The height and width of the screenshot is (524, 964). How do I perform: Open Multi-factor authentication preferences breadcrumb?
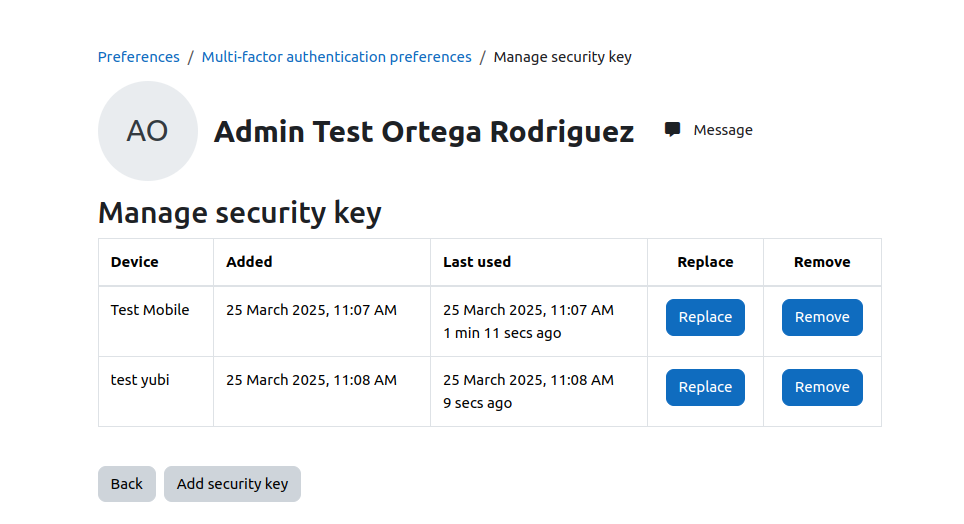pyautogui.click(x=336, y=57)
